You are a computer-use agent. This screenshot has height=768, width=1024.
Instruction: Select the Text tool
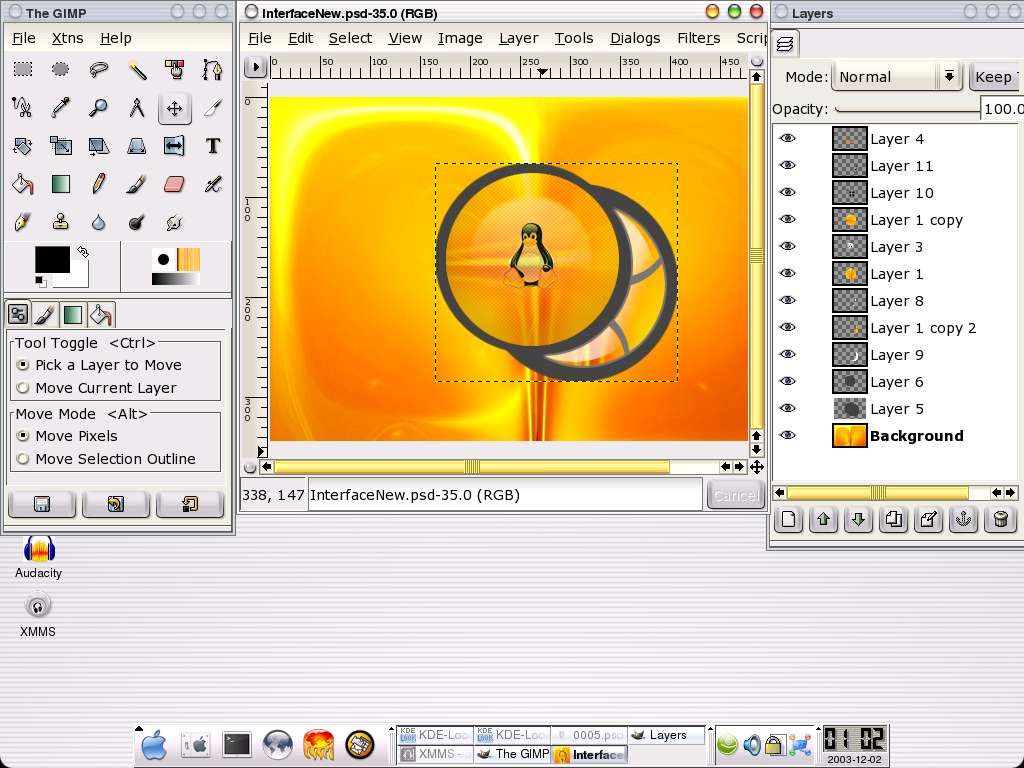[212, 146]
